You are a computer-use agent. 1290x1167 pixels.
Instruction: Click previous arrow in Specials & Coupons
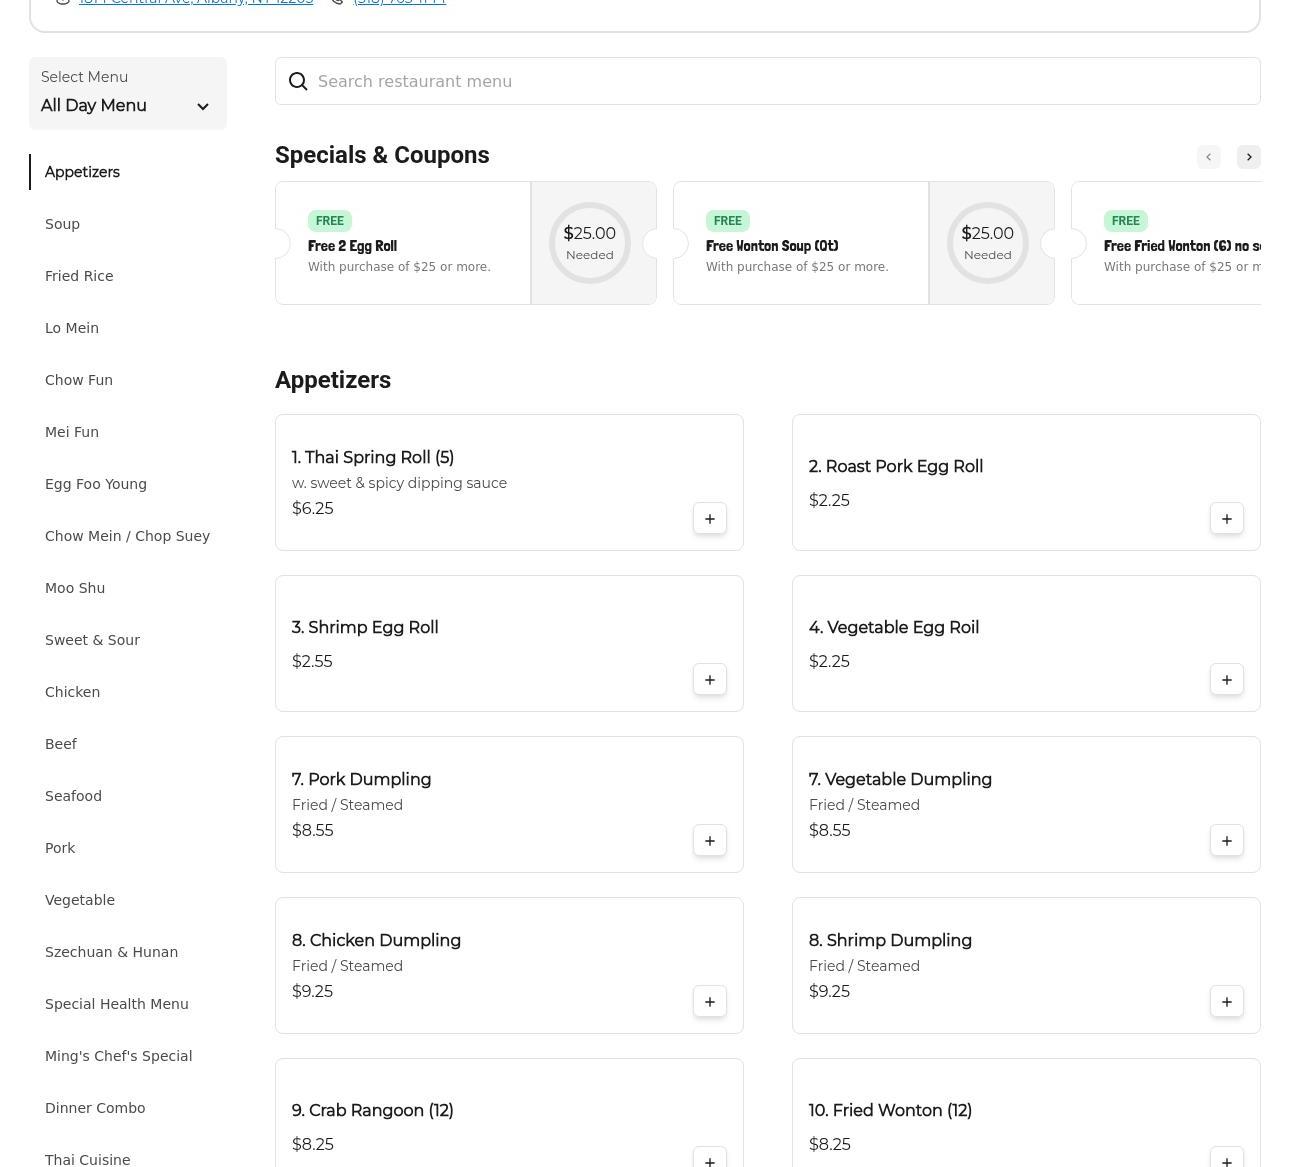coord(1208,157)
